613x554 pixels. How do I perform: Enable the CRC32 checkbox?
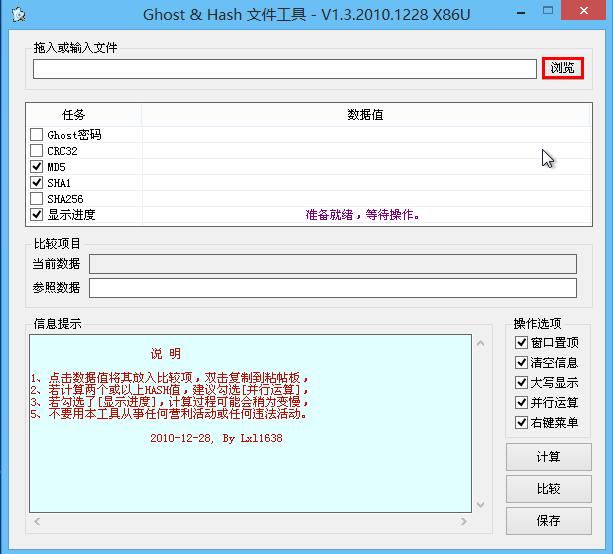tap(37, 151)
